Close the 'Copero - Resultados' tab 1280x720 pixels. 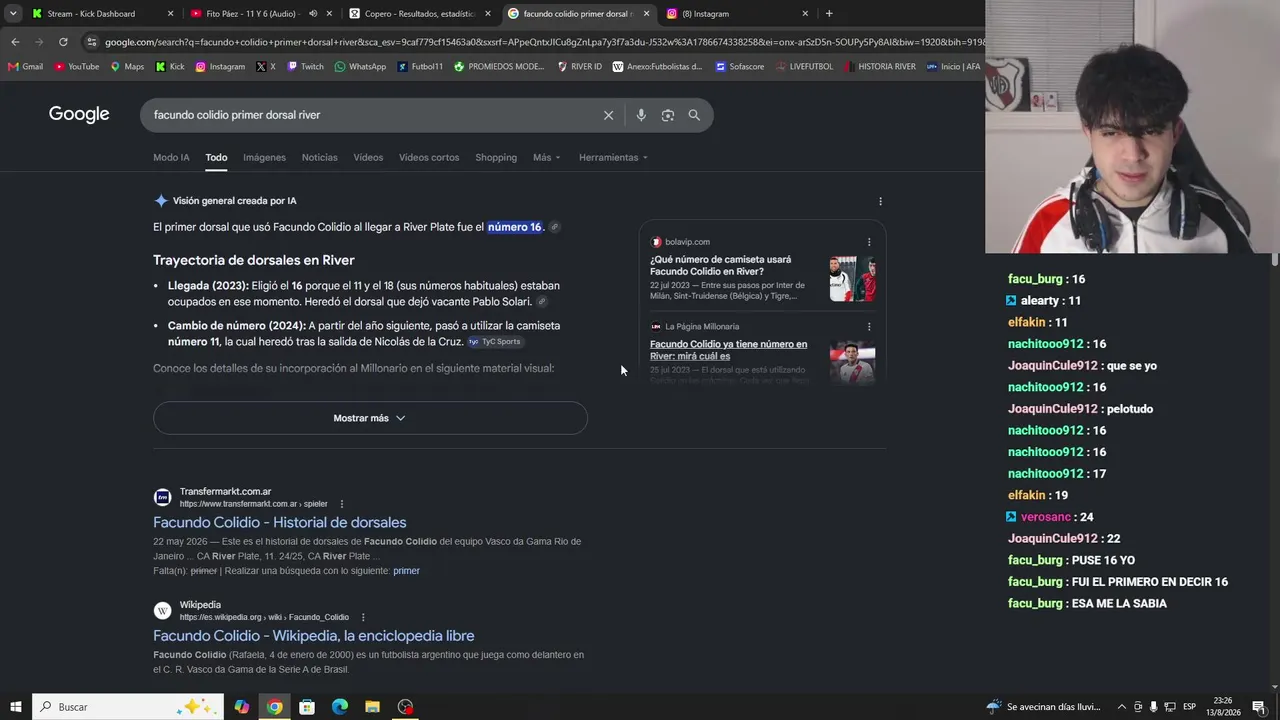pos(488,14)
